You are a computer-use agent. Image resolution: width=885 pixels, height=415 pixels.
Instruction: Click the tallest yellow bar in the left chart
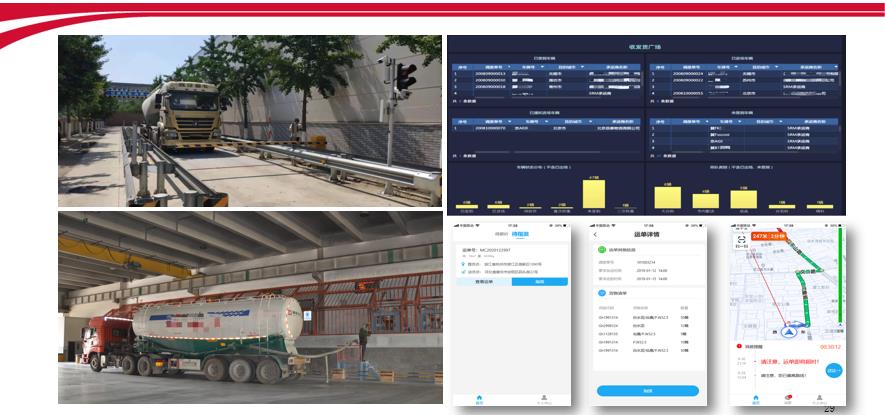(x=594, y=194)
